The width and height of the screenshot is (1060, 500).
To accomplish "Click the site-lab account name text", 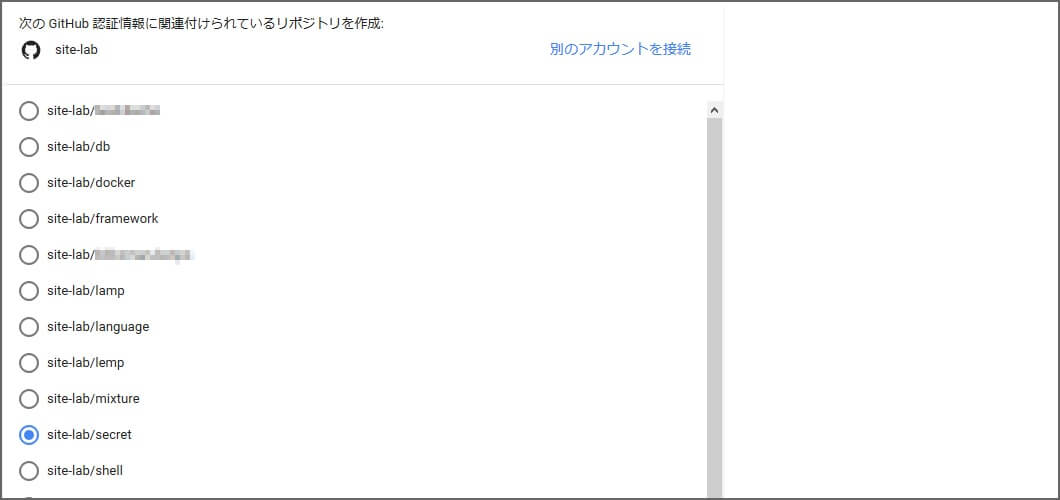I will (x=76, y=49).
